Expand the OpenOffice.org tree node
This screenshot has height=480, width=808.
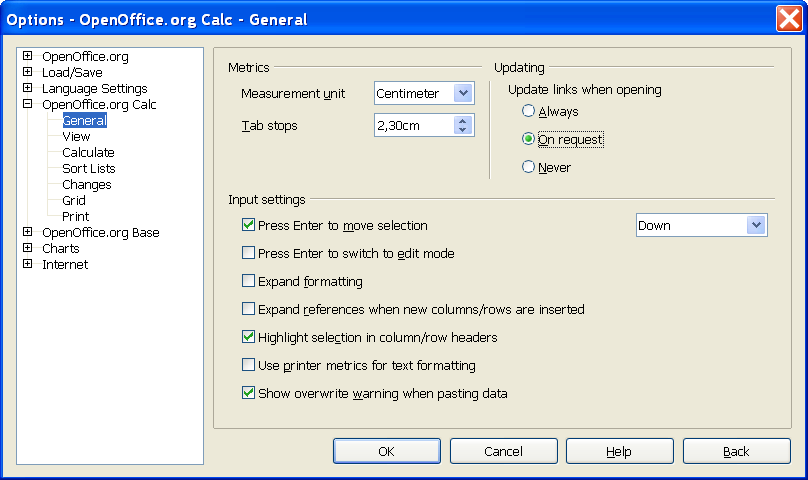(x=28, y=56)
